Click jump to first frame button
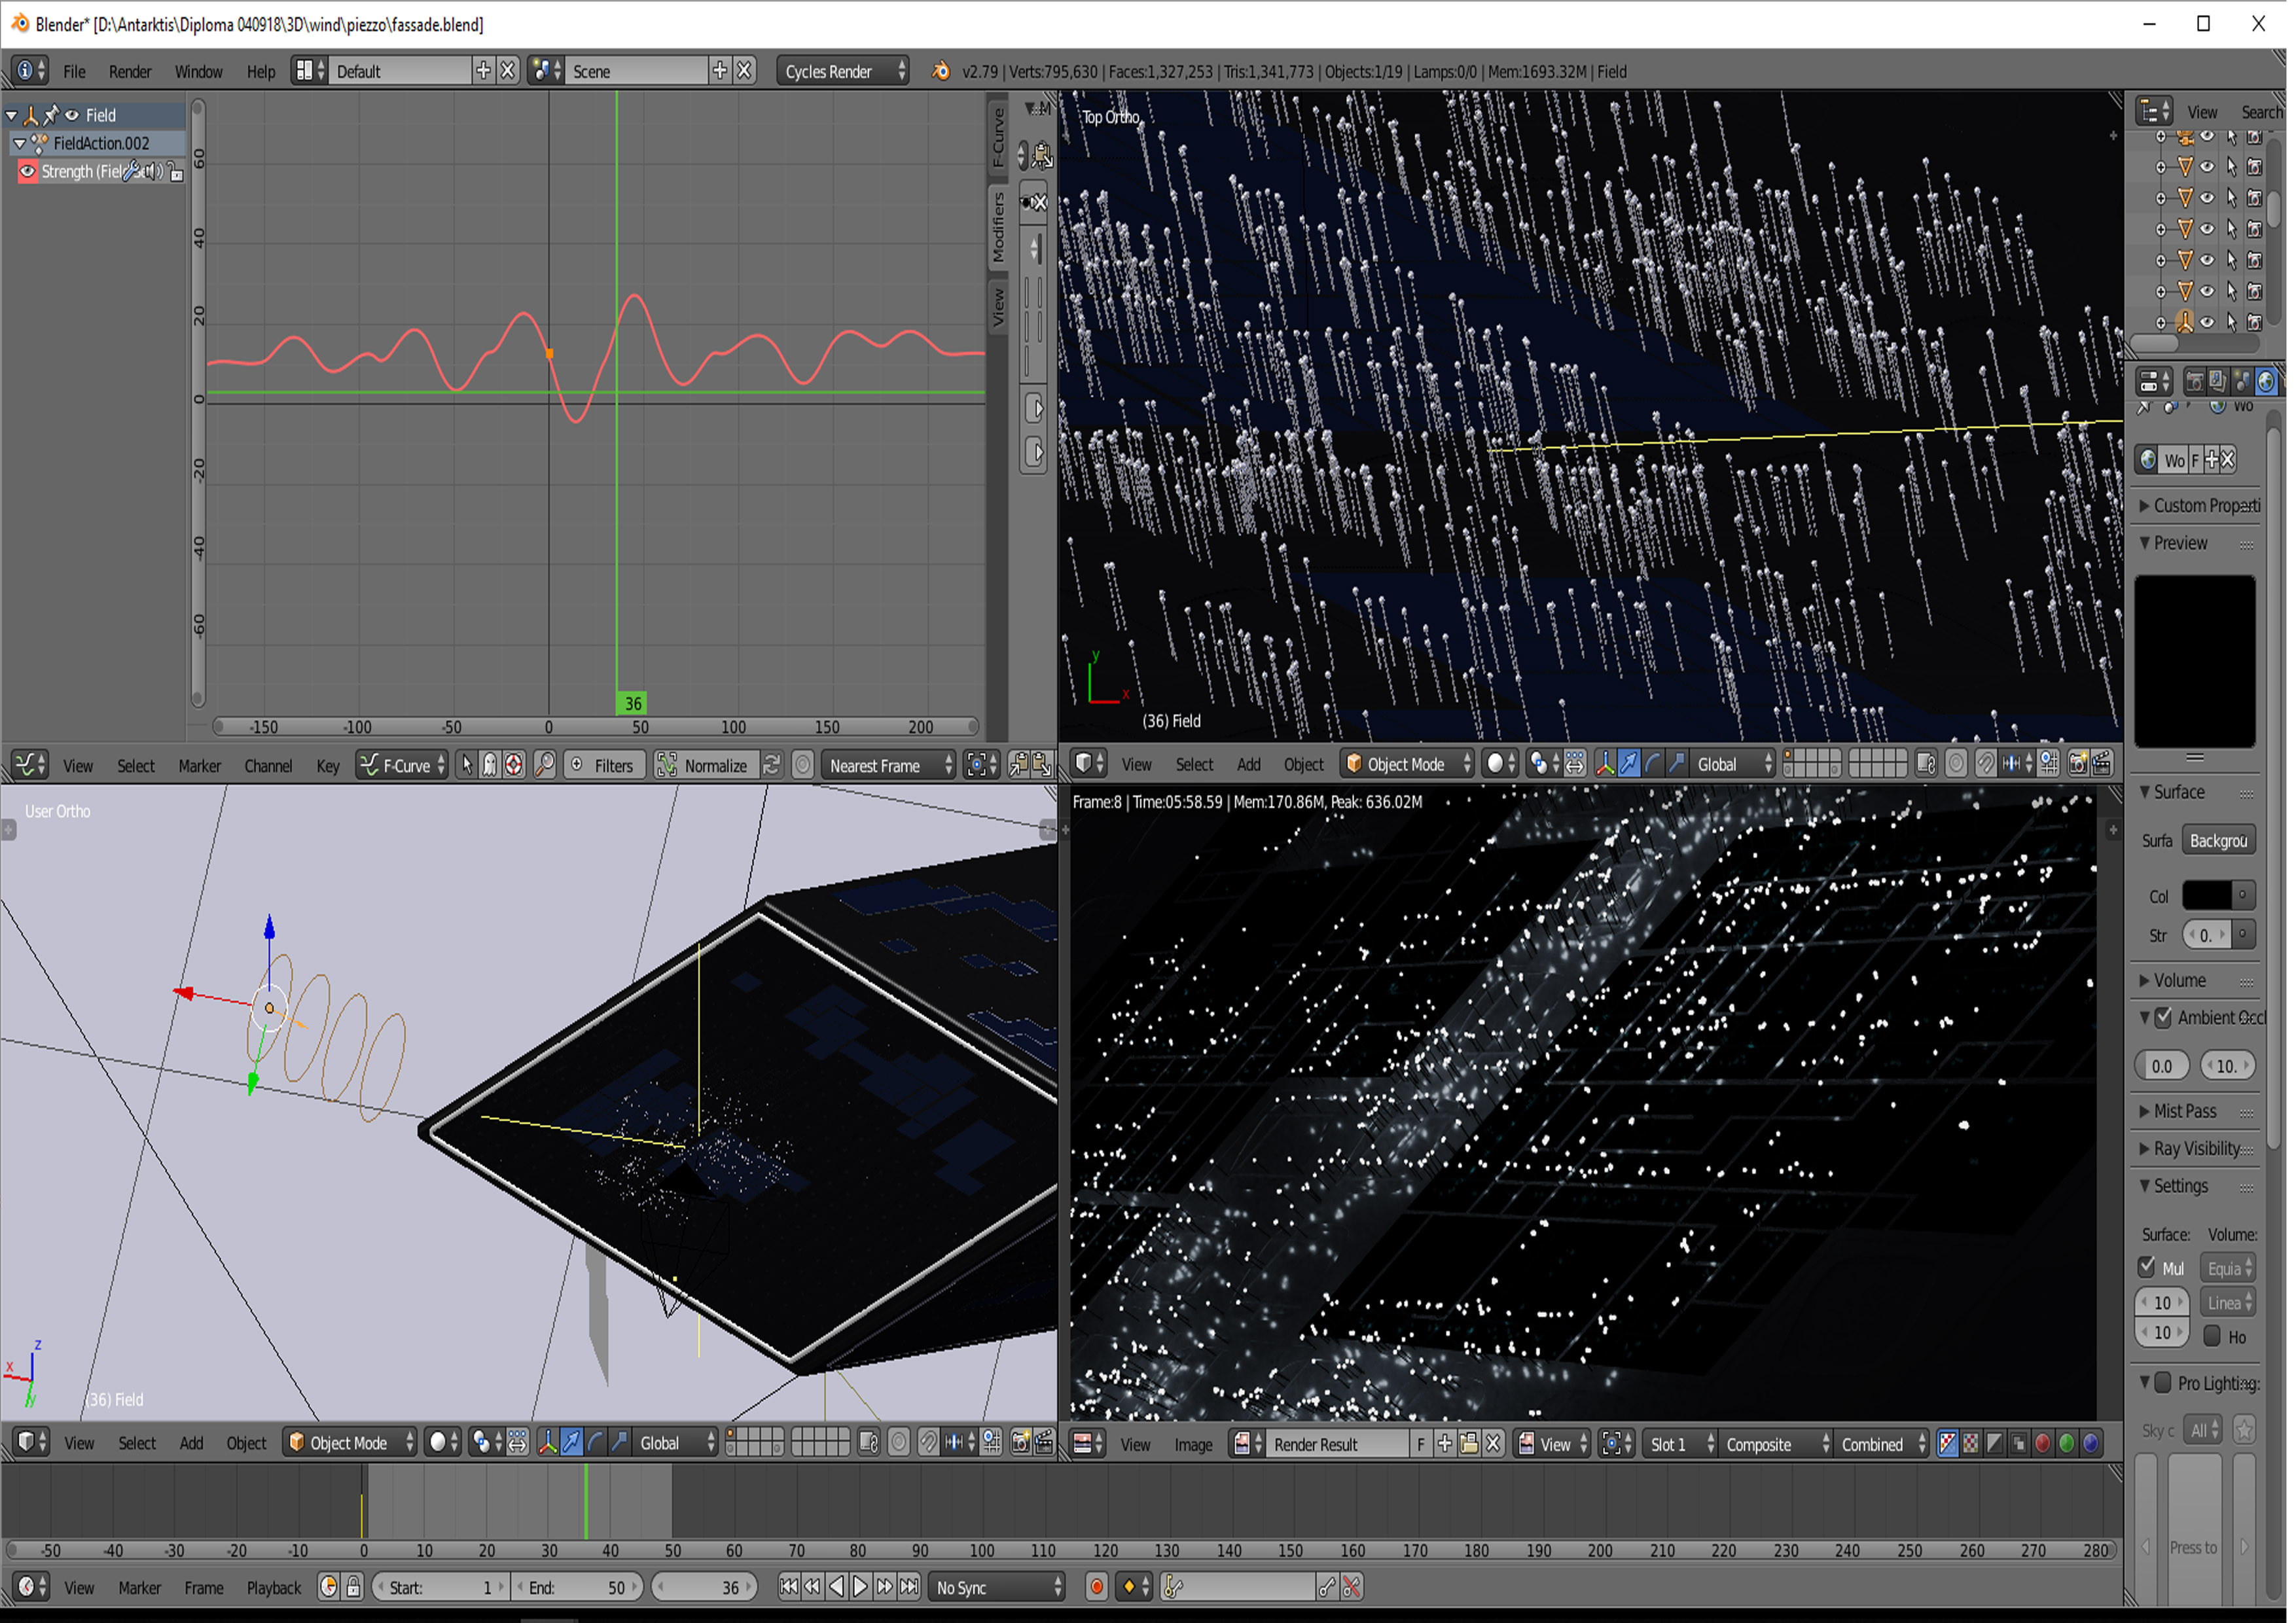Screen dimensions: 2296x1623 click(x=789, y=1587)
